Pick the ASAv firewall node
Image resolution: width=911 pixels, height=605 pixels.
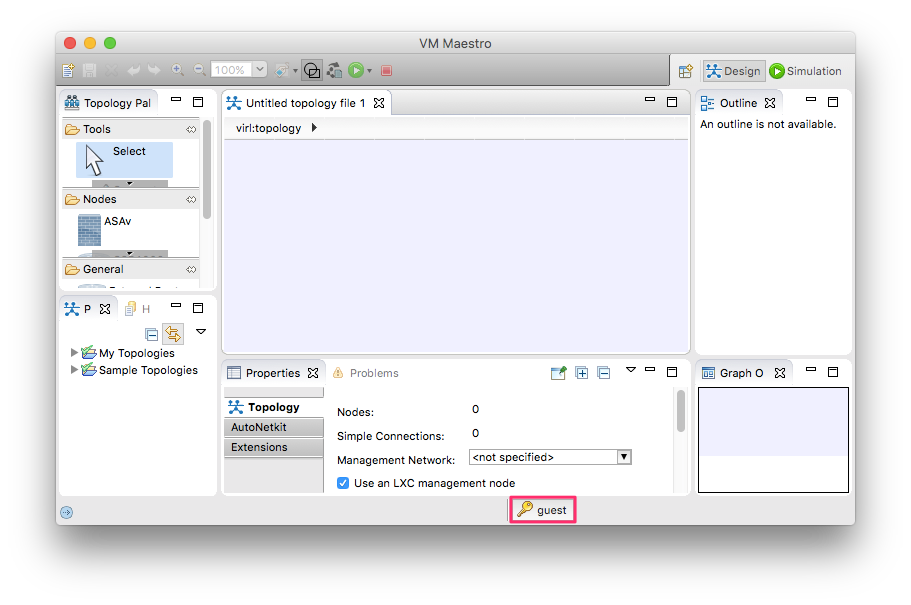click(105, 230)
